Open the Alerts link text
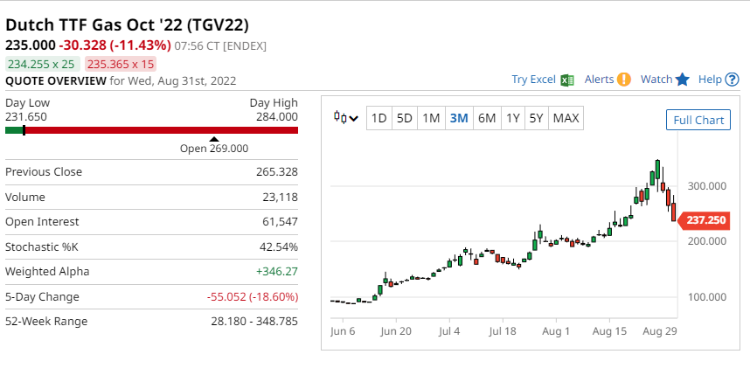750x368 pixels. pos(599,79)
